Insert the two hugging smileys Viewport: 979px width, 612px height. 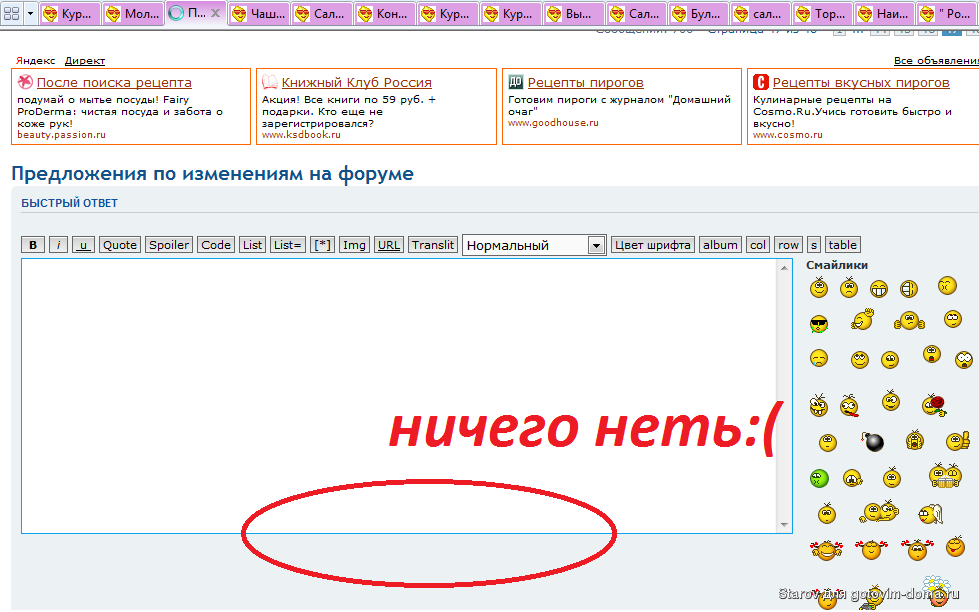[x=879, y=511]
